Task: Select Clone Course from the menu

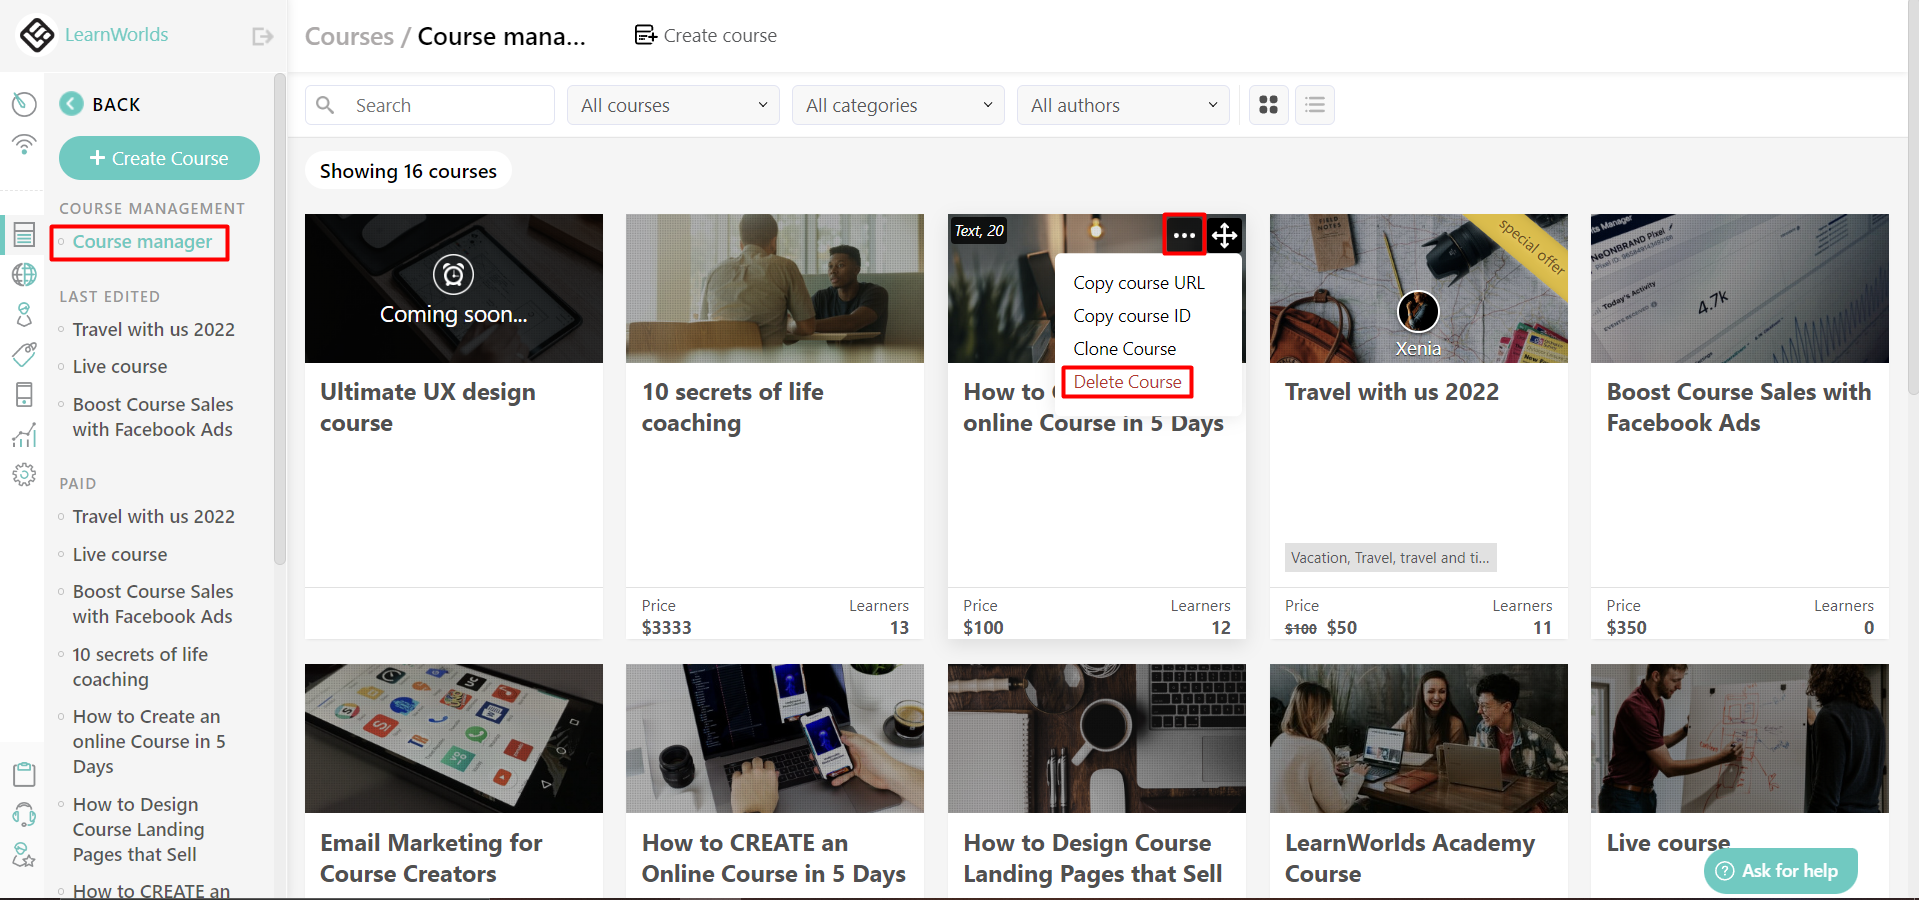Action: [x=1124, y=348]
